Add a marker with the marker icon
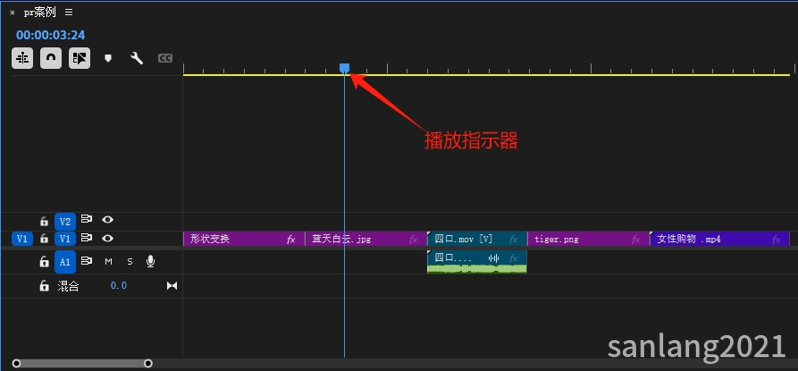Viewport: 798px width, 371px height. click(x=108, y=59)
